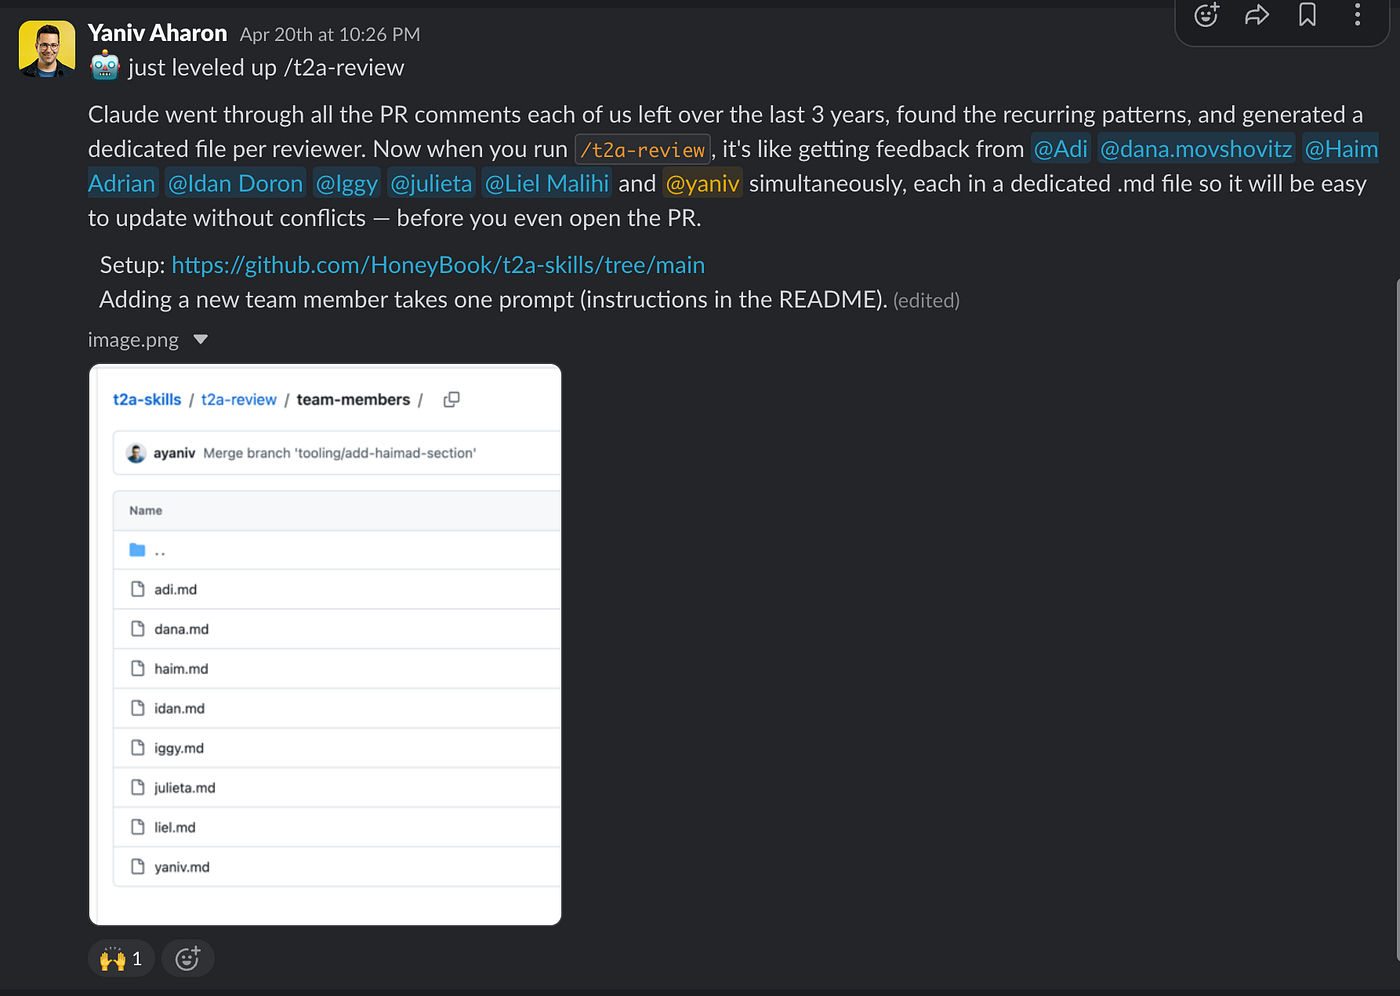Open the image.png screenshot preview

coord(325,644)
